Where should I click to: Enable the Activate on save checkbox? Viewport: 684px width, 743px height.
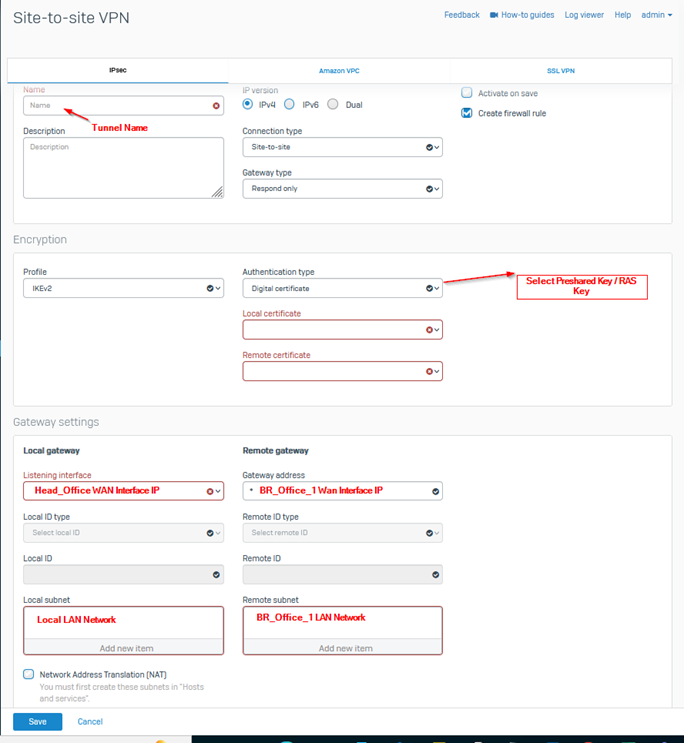[467, 93]
